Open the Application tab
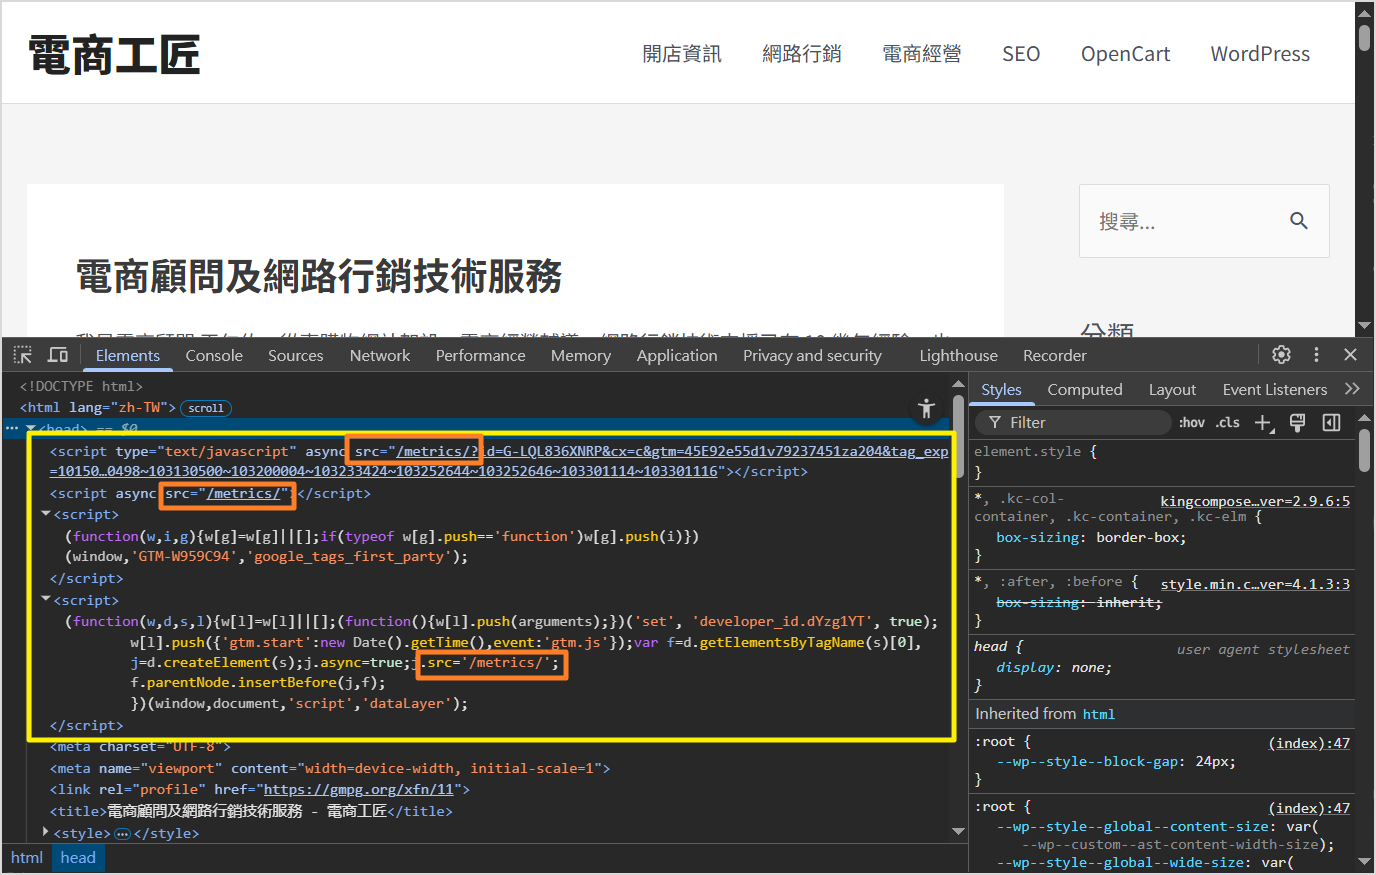Viewport: 1376px width, 875px height. coord(677,355)
